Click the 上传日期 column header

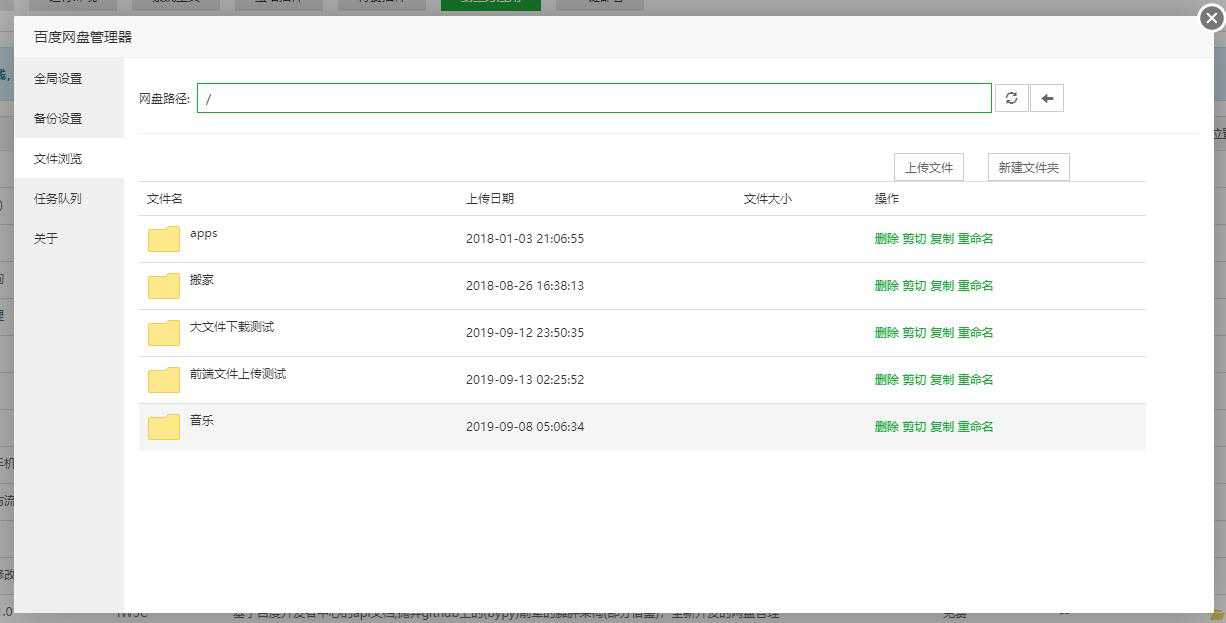click(x=490, y=199)
